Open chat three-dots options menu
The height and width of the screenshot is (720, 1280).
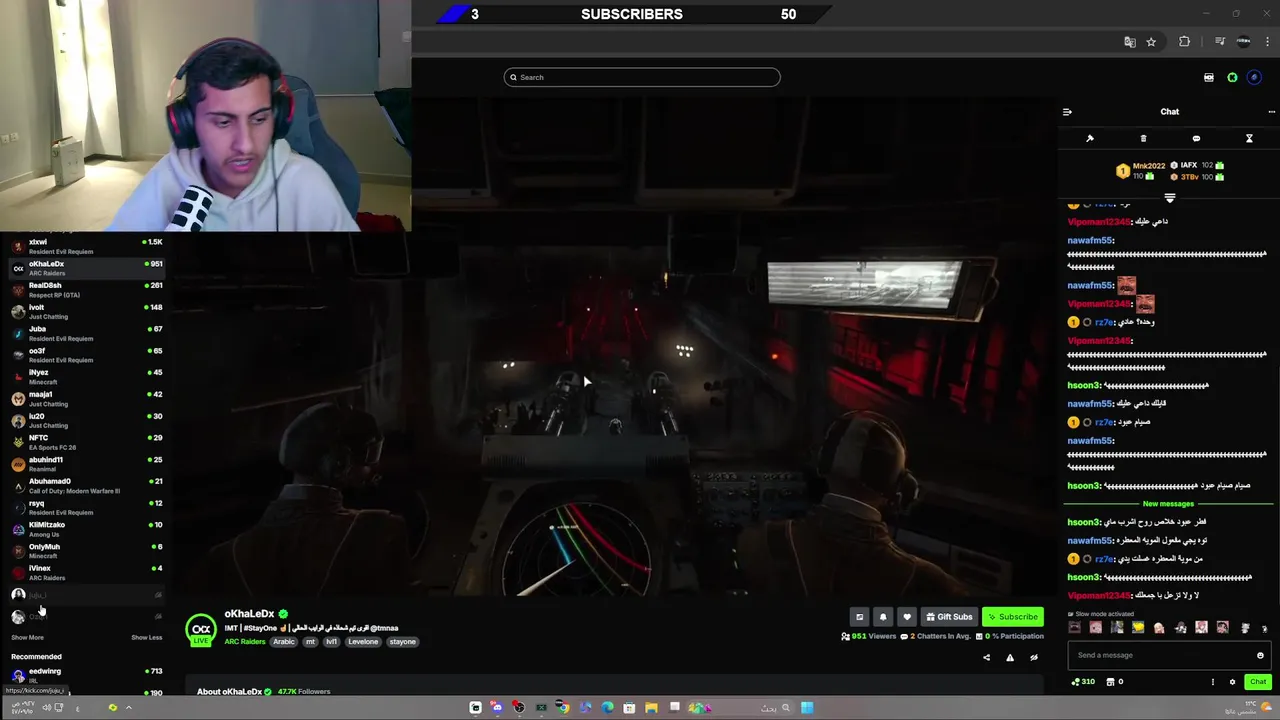point(1271,112)
